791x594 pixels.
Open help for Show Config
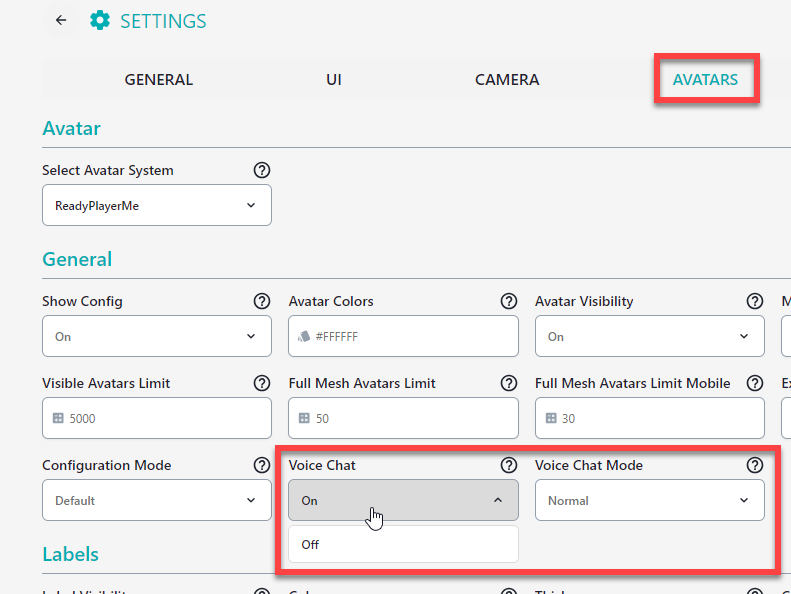point(262,301)
